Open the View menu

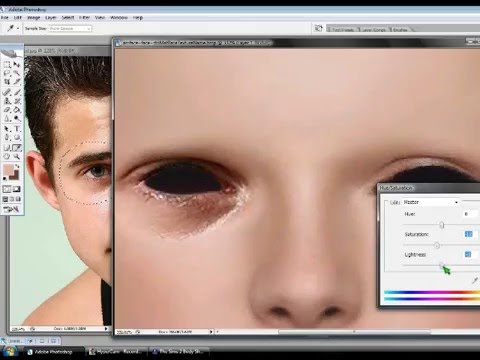(x=100, y=18)
